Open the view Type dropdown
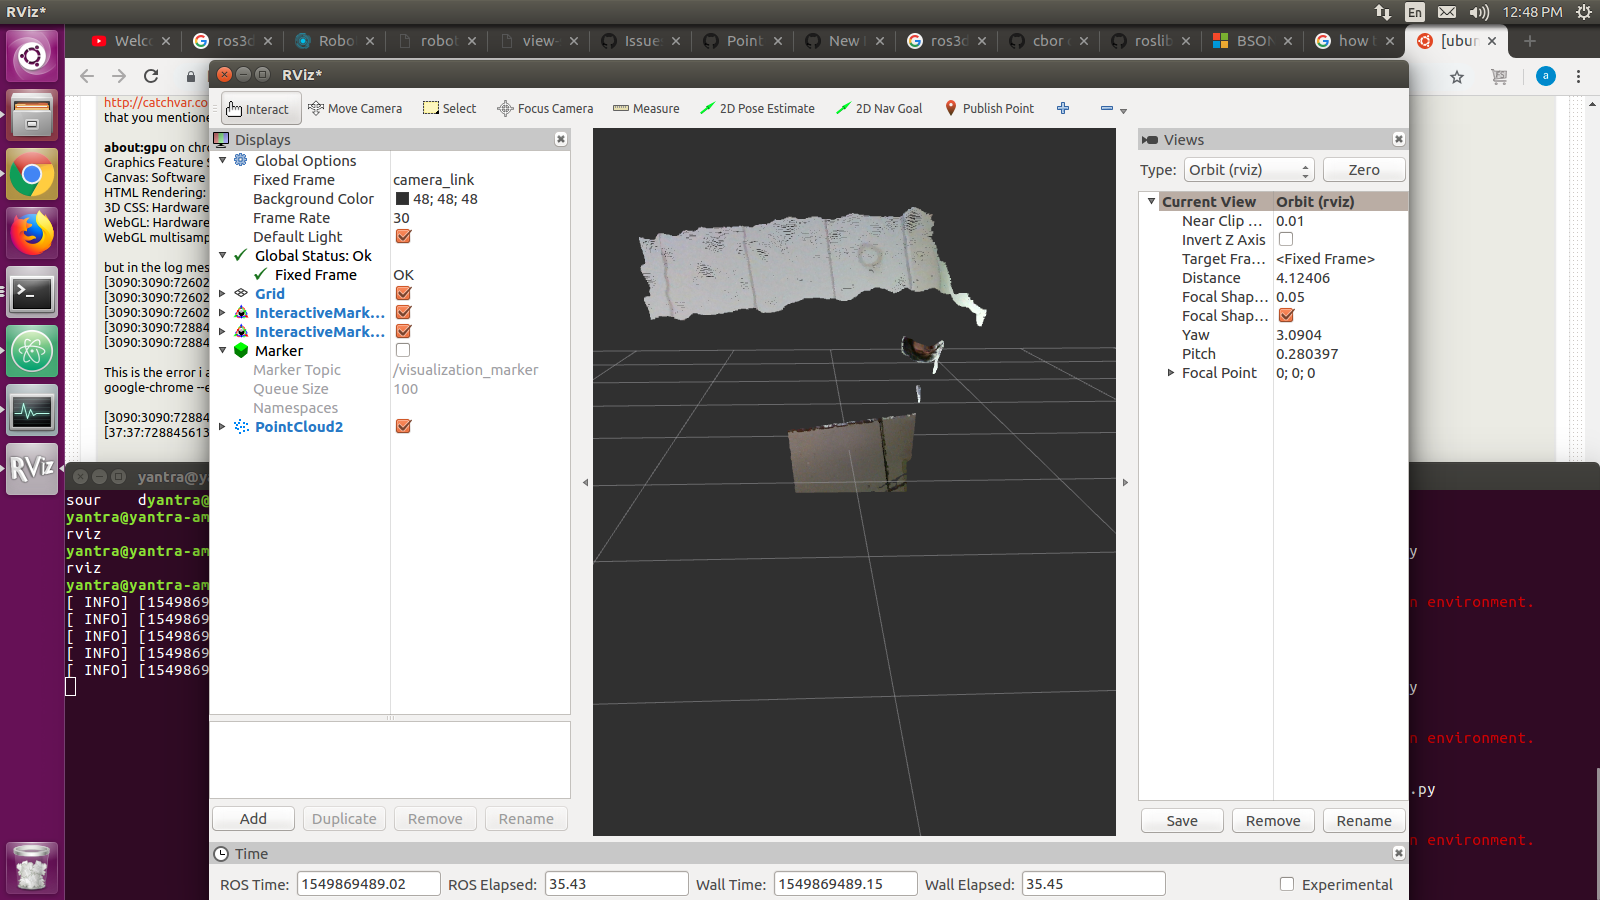 pyautogui.click(x=1248, y=170)
